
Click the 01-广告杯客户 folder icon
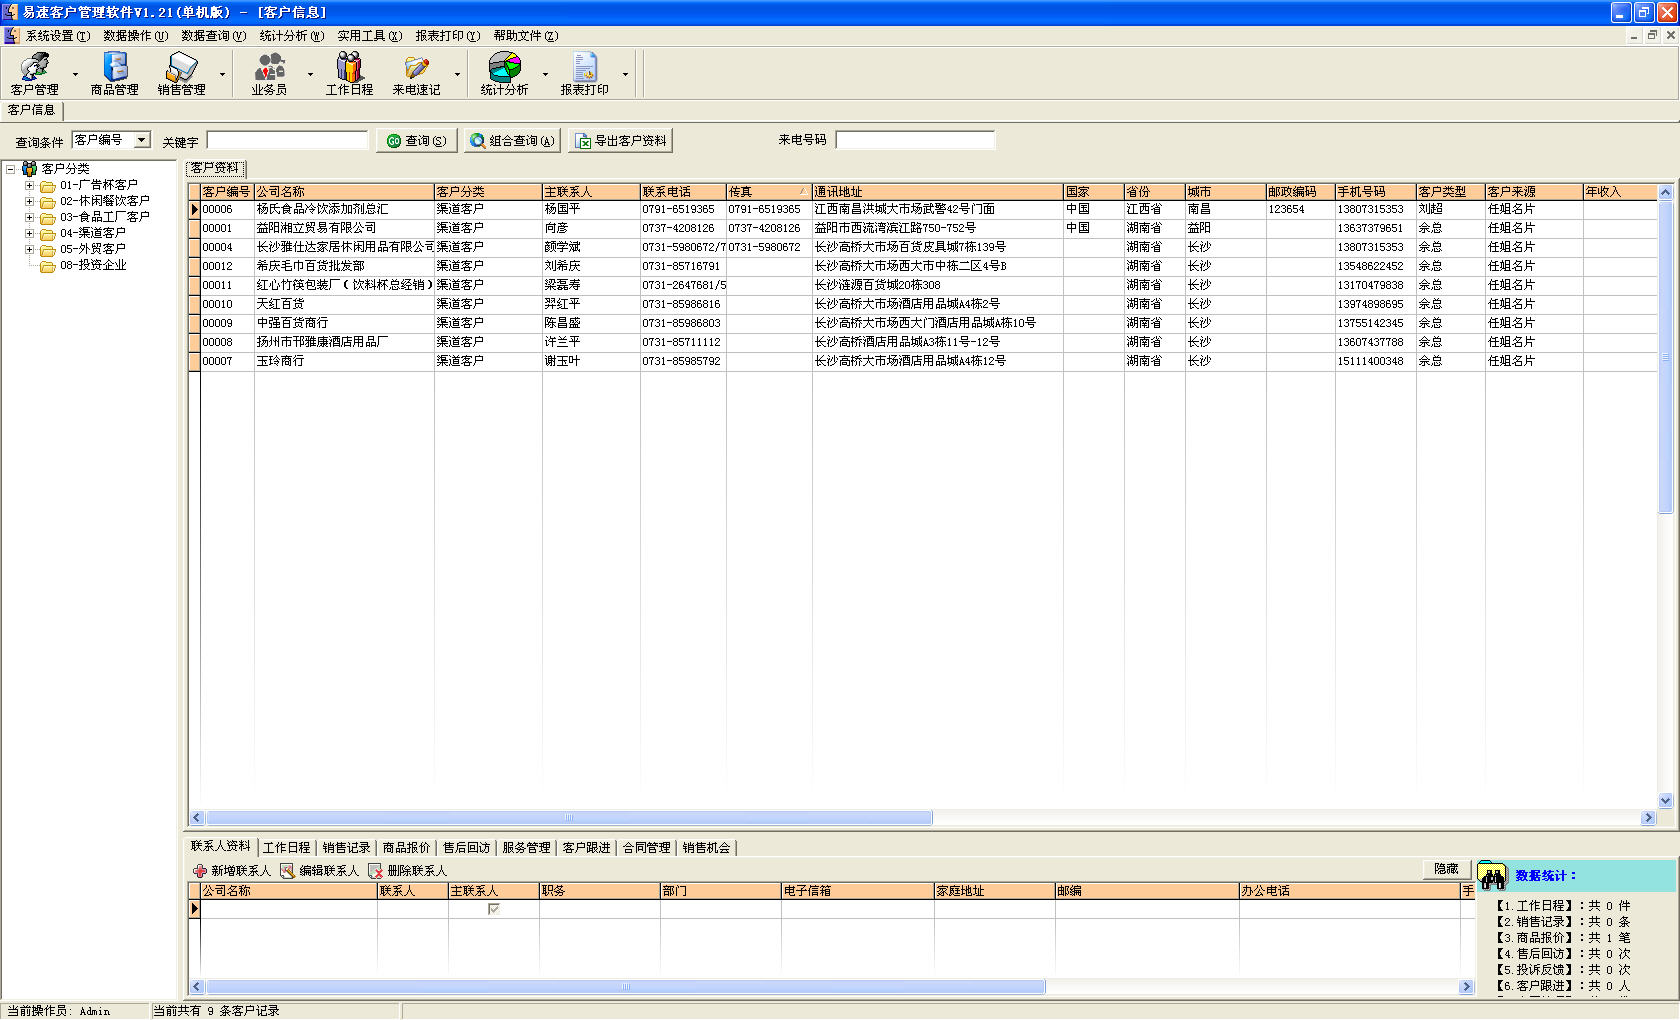tap(47, 186)
